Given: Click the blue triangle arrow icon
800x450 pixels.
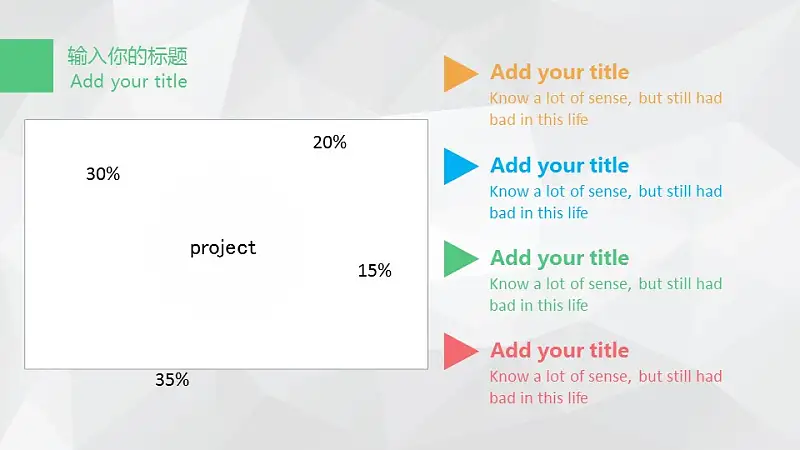Looking at the screenshot, I should (461, 166).
